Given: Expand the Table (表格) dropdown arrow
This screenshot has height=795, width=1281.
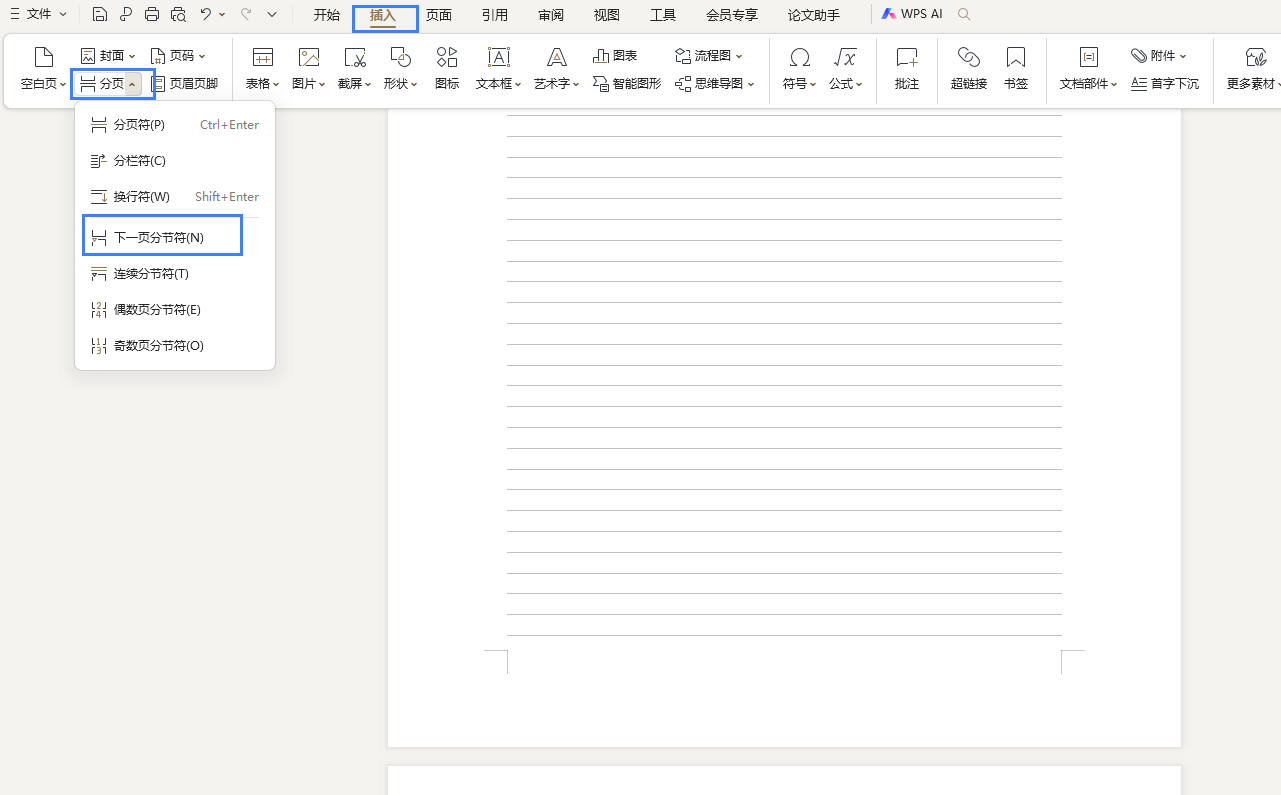Looking at the screenshot, I should tap(276, 84).
